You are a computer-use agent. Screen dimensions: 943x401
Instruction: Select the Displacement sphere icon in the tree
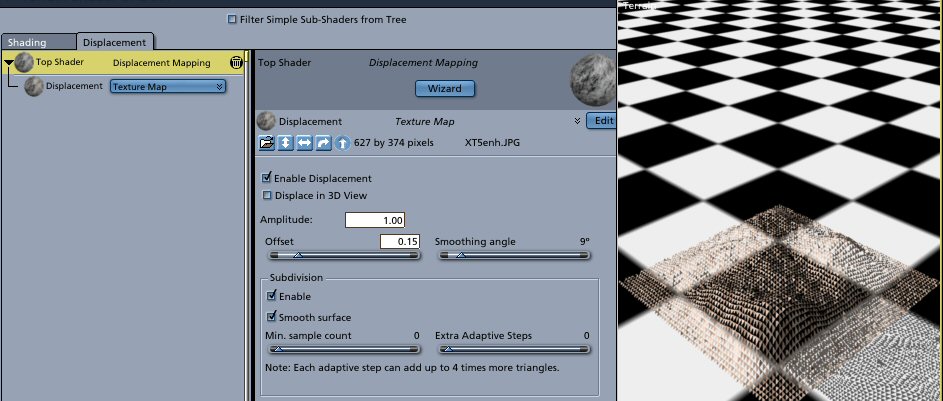coord(34,87)
